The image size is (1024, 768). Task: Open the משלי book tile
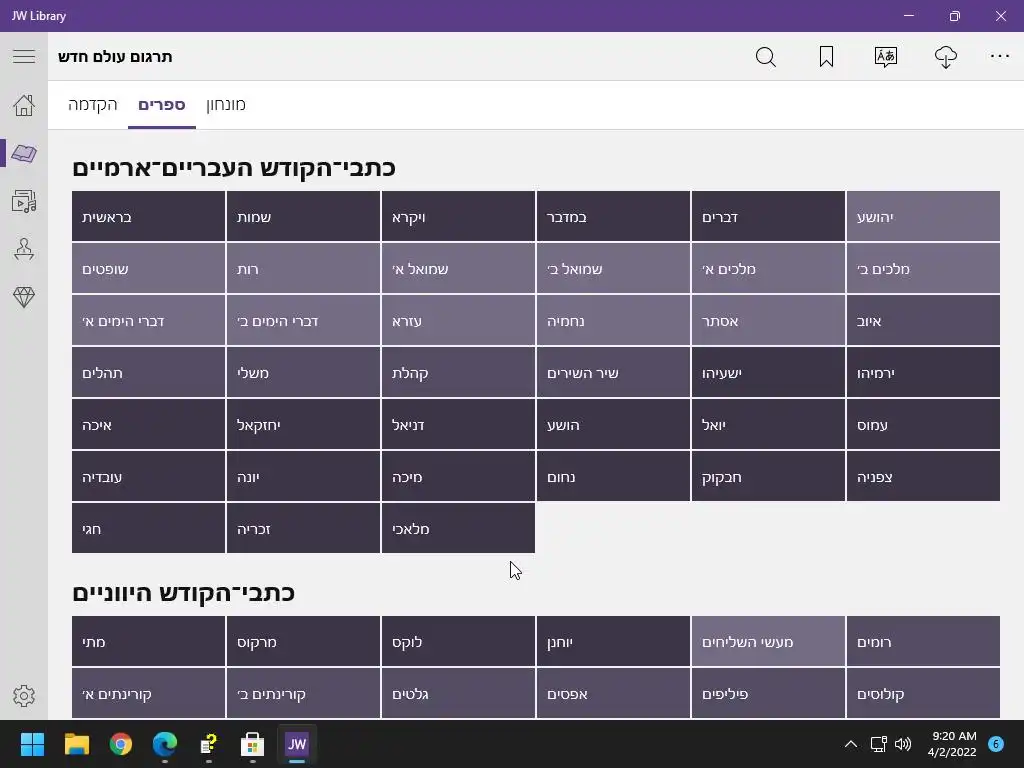[x=303, y=372]
